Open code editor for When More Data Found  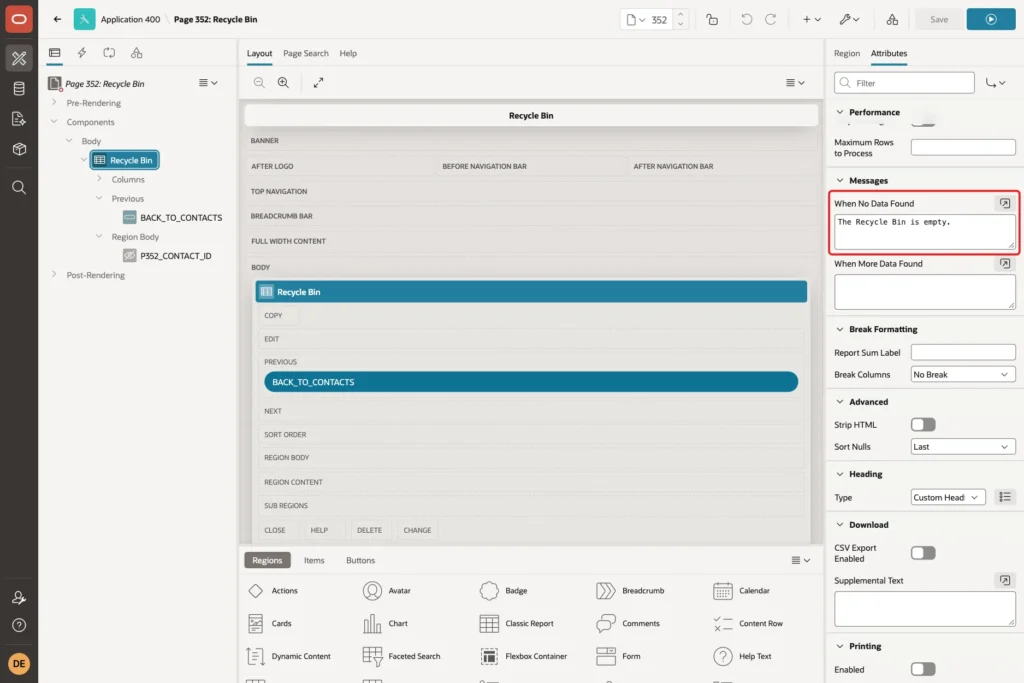(1005, 263)
